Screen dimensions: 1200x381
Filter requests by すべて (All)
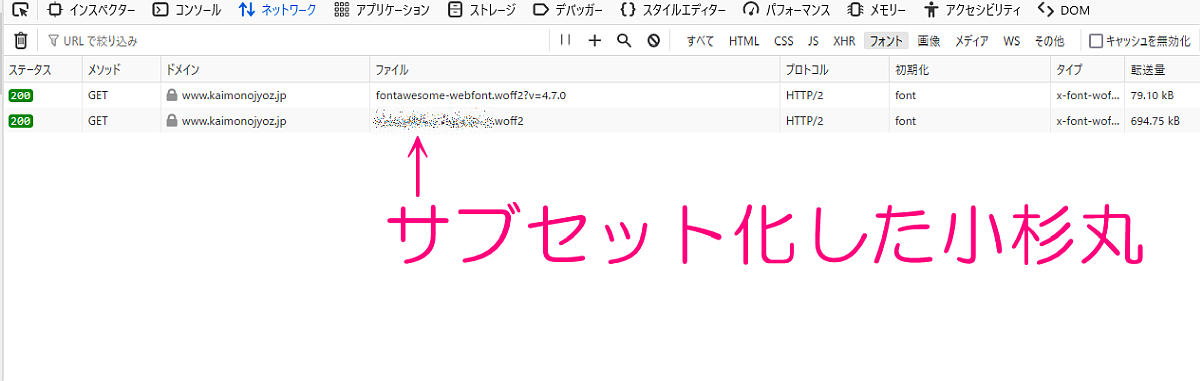coord(700,41)
